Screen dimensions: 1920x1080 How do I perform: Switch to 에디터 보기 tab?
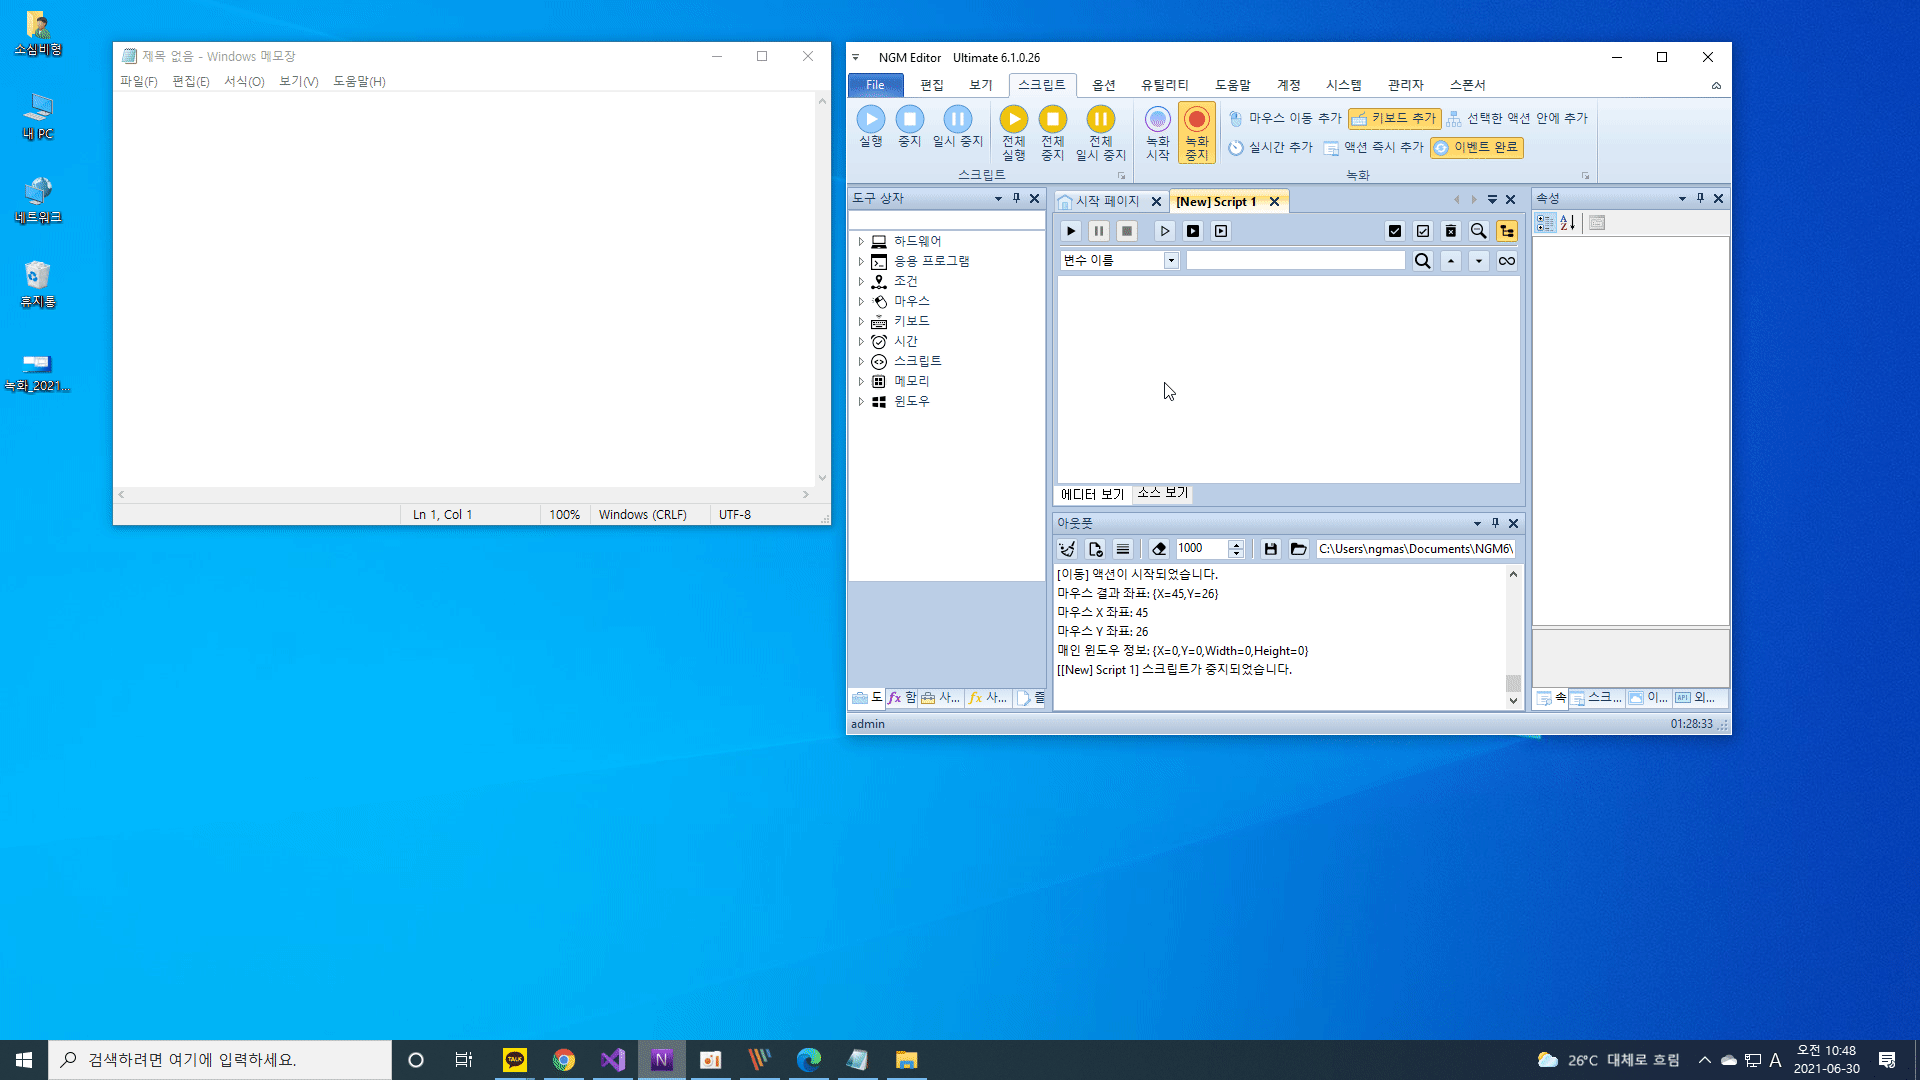click(x=1092, y=494)
